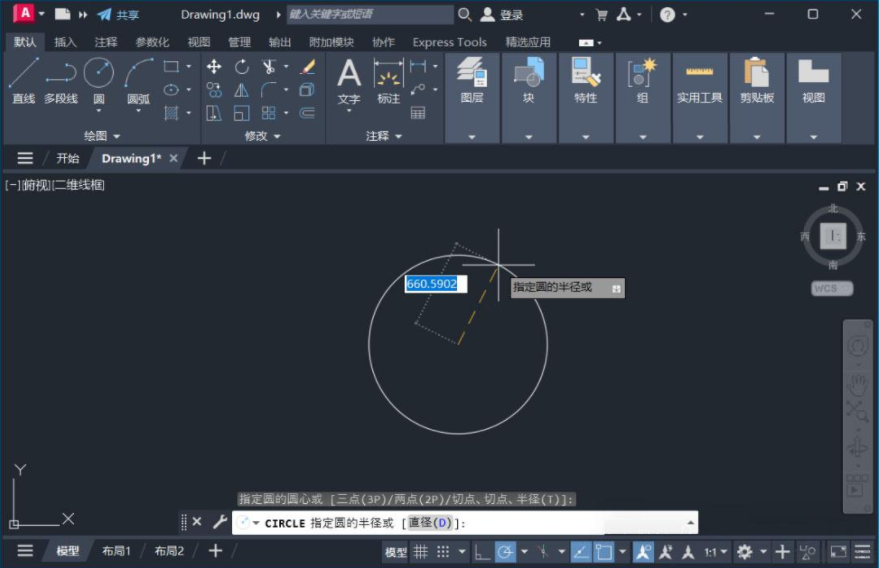Add a new drawing tab with plus

(204, 158)
